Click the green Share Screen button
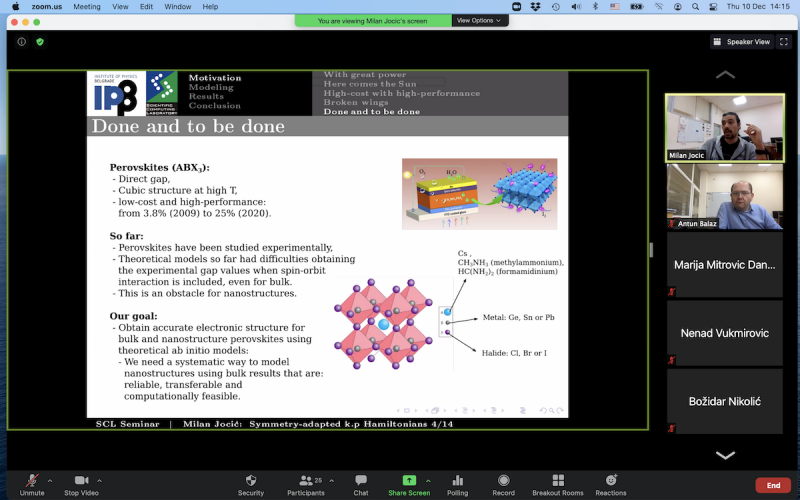The height and width of the screenshot is (500, 800). [409, 485]
